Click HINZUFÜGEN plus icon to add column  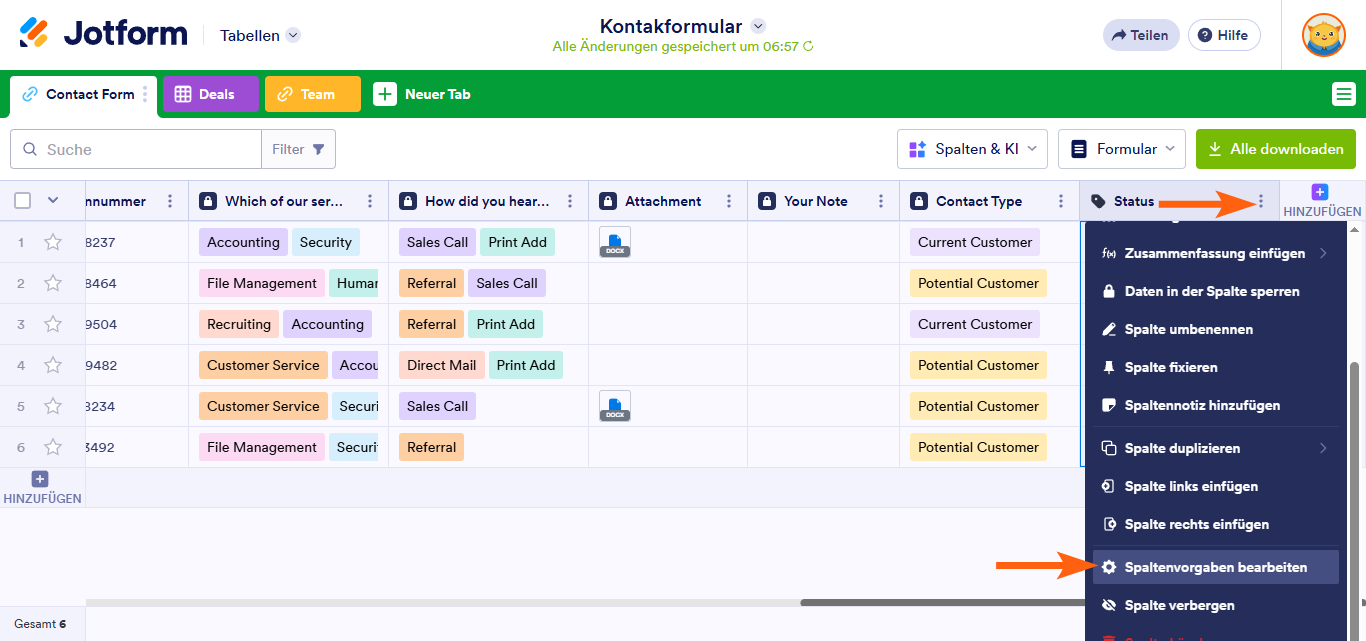tap(1319, 193)
